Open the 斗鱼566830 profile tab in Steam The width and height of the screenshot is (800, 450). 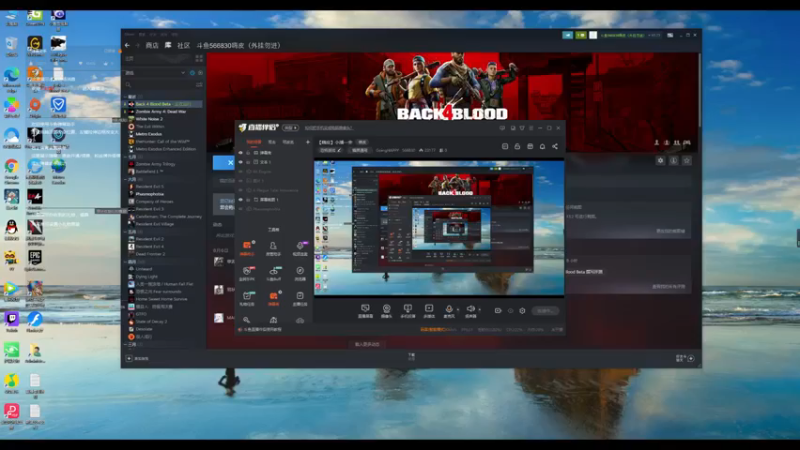tap(239, 45)
